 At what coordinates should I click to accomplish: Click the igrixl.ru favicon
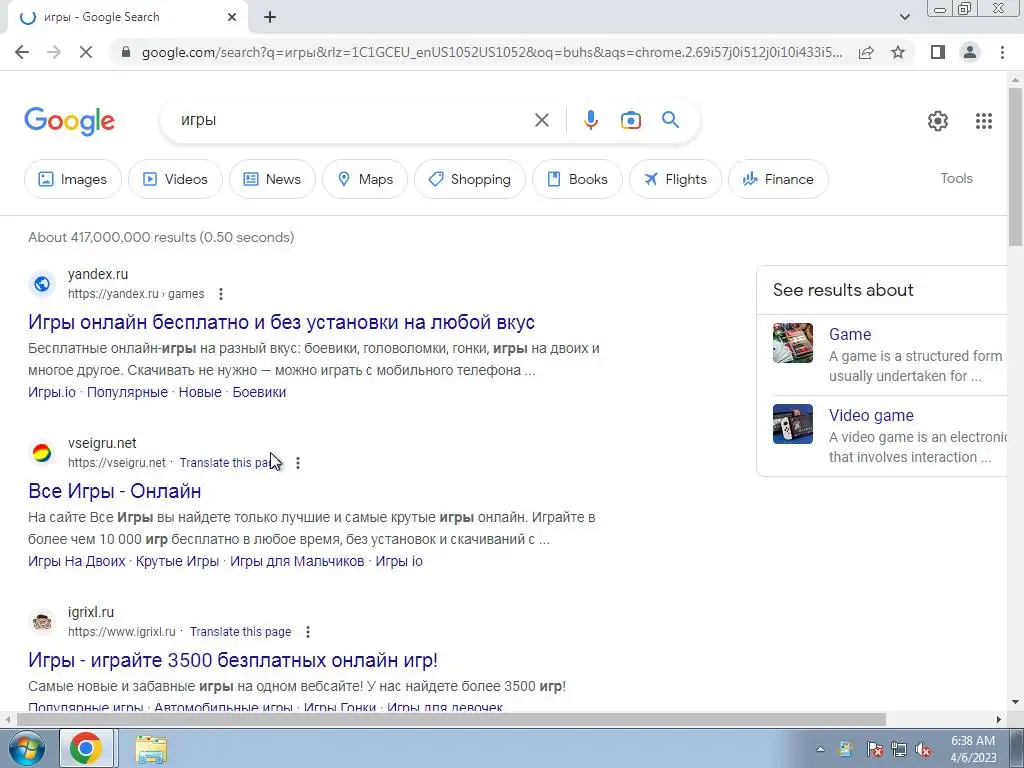pyautogui.click(x=42, y=622)
